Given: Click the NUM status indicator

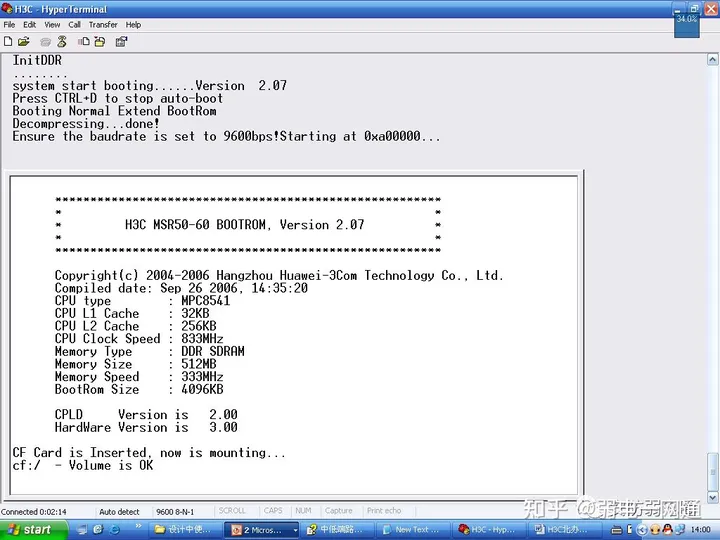Looking at the screenshot, I should coord(303,511).
